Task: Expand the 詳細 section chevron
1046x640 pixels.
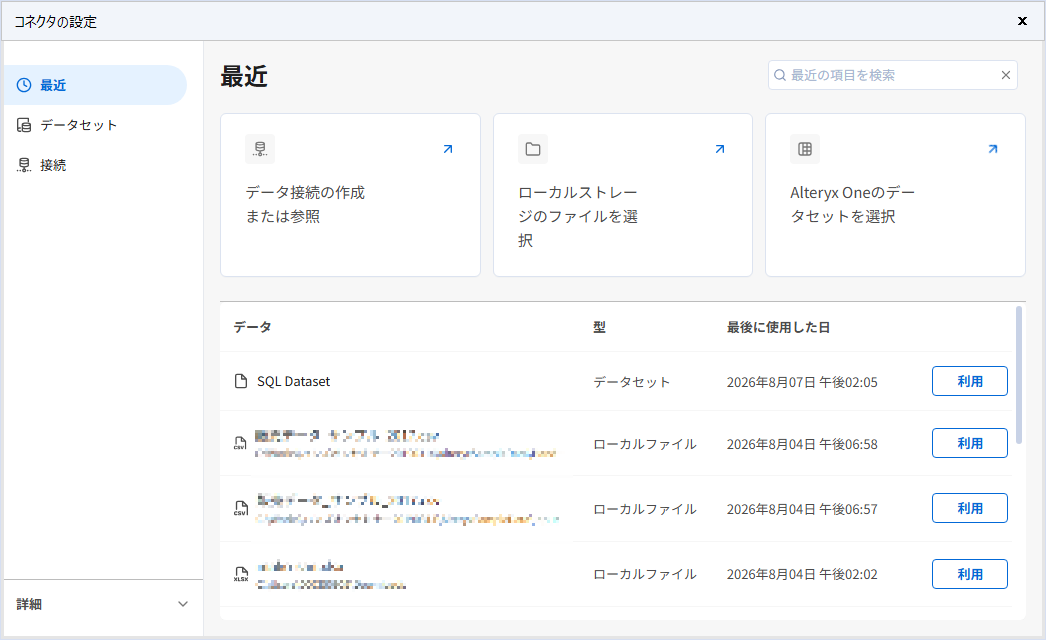Action: click(183, 604)
